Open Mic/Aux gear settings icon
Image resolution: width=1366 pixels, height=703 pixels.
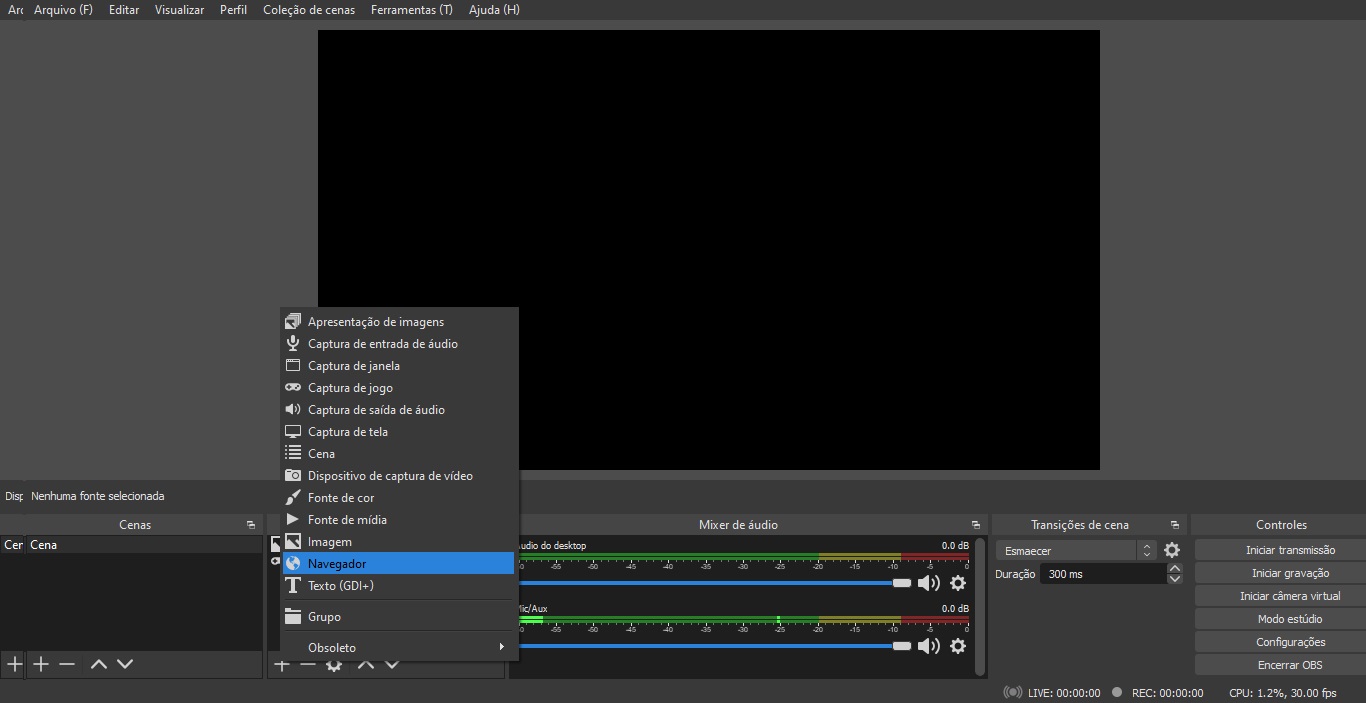[x=958, y=646]
